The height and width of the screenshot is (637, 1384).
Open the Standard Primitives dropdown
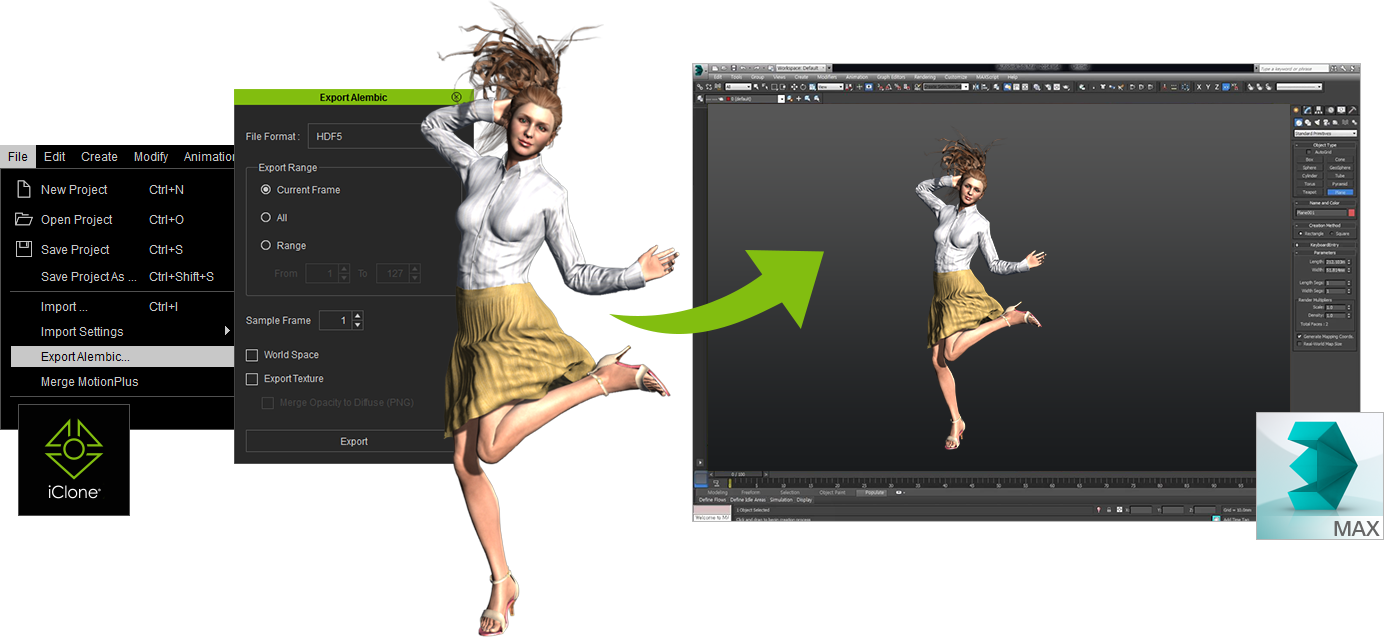click(x=1324, y=133)
